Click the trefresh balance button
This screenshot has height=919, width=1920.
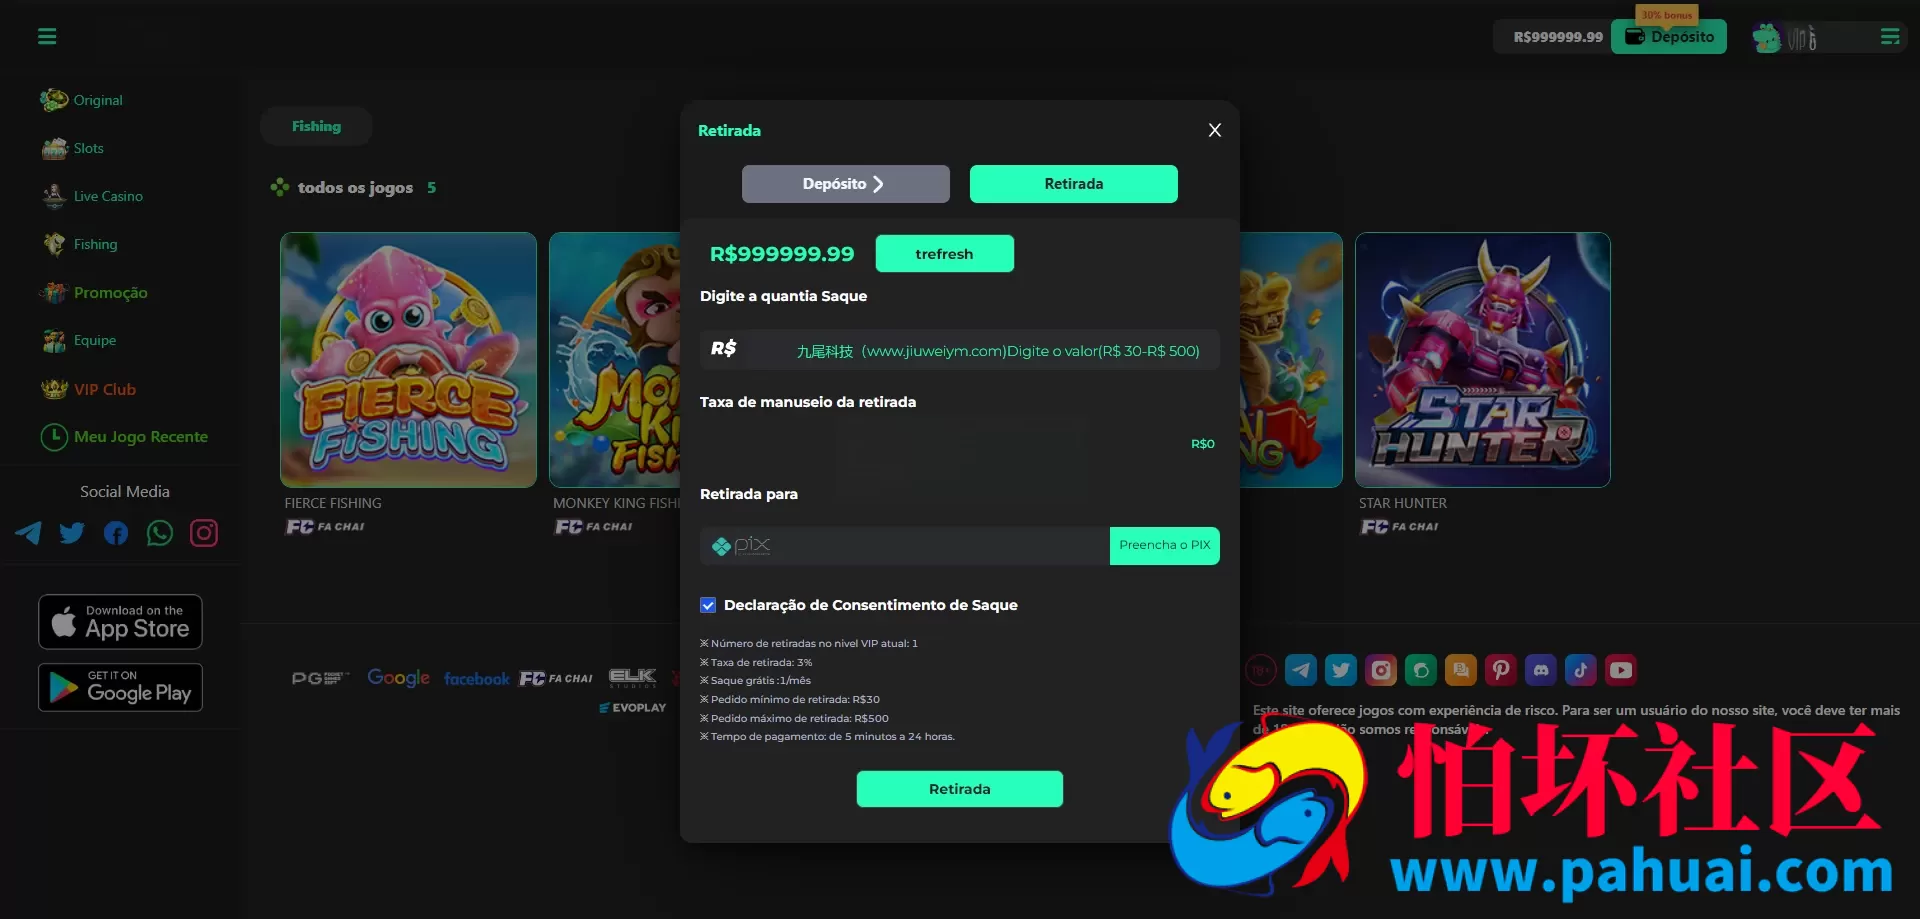[945, 254]
